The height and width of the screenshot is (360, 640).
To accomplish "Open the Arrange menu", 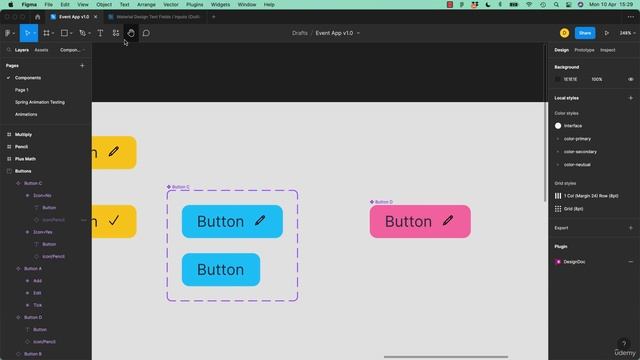I will [146, 4].
